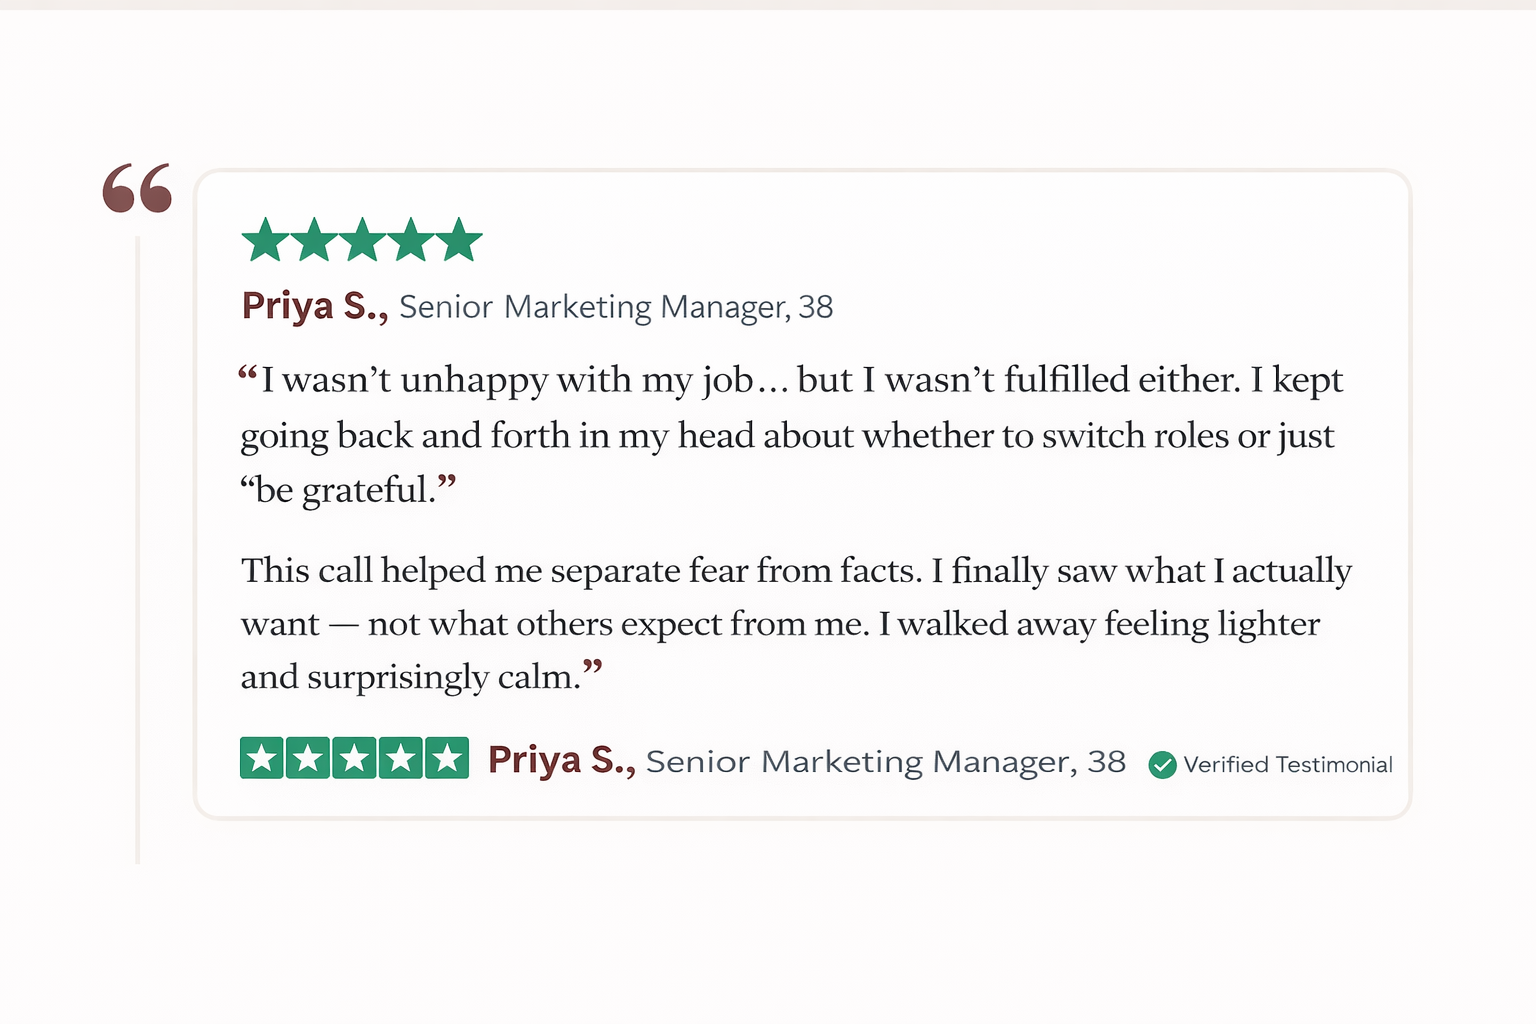Select the second boxed star in the bottom rating

coord(308,758)
